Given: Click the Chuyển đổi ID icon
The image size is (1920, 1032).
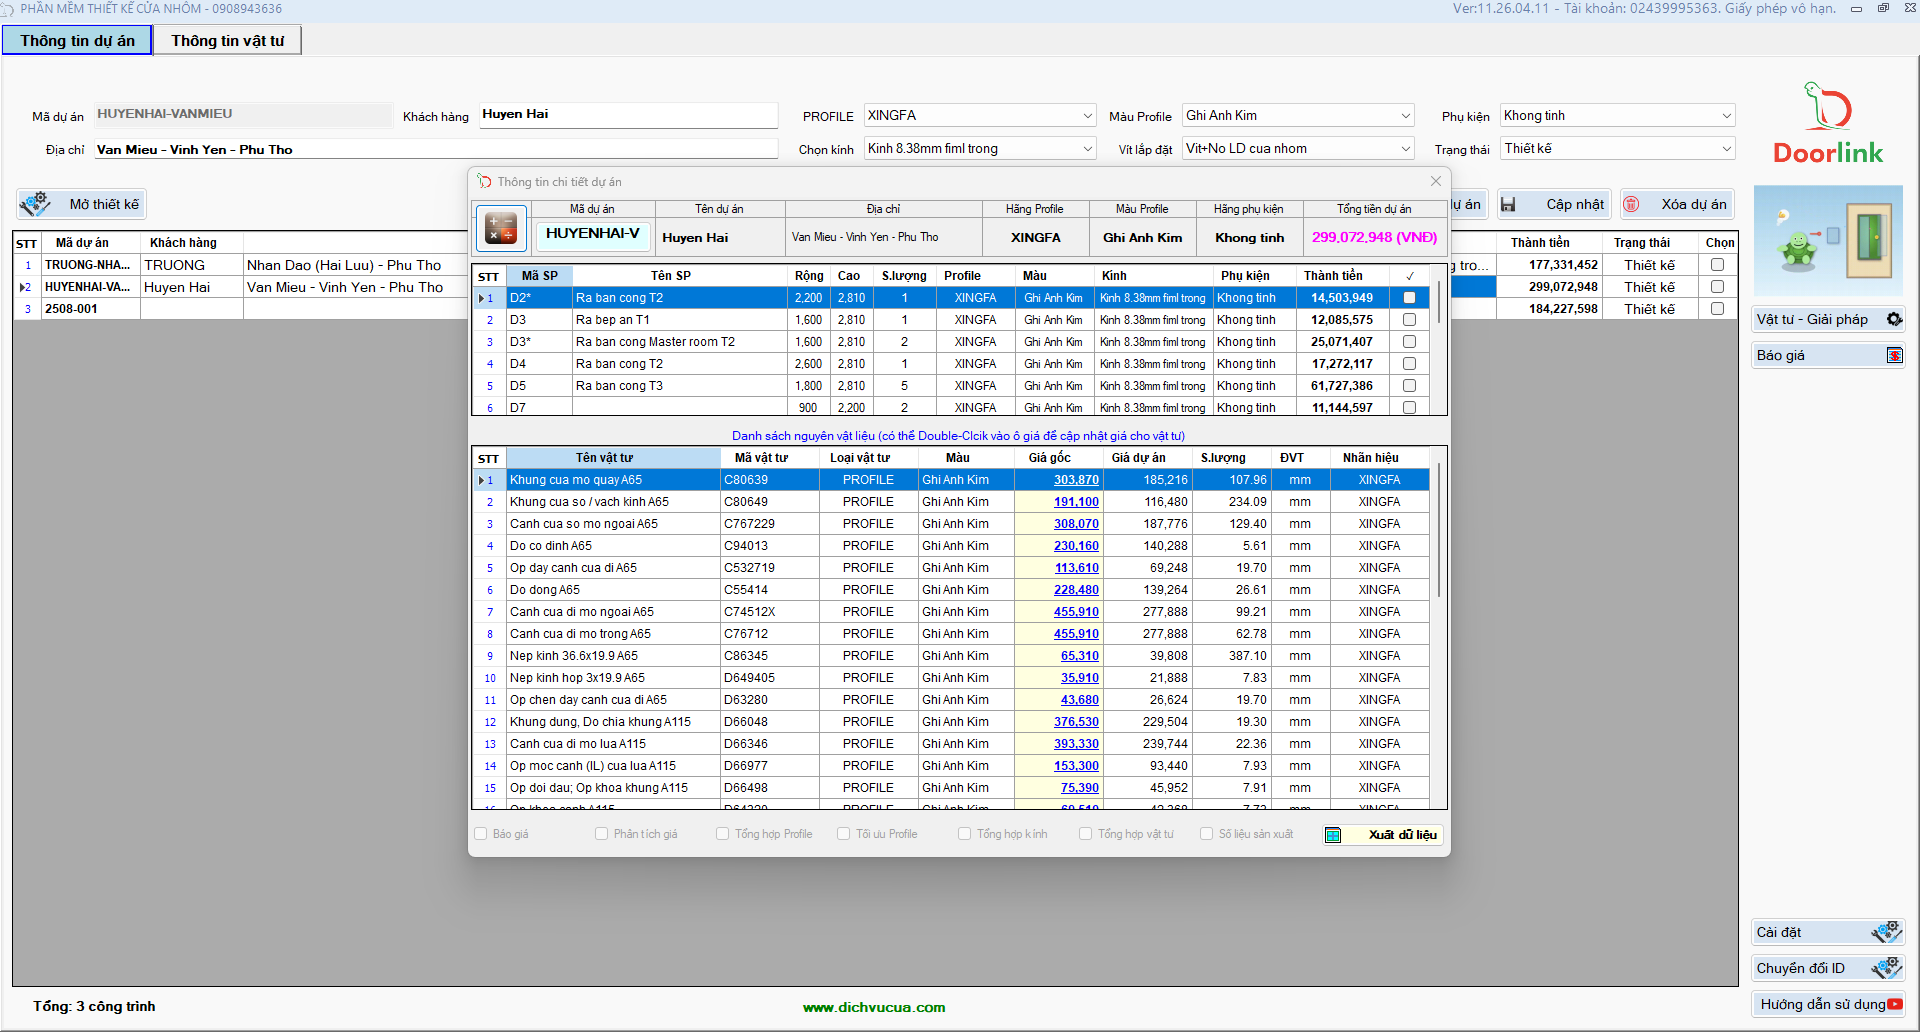Looking at the screenshot, I should pyautogui.click(x=1886, y=968).
